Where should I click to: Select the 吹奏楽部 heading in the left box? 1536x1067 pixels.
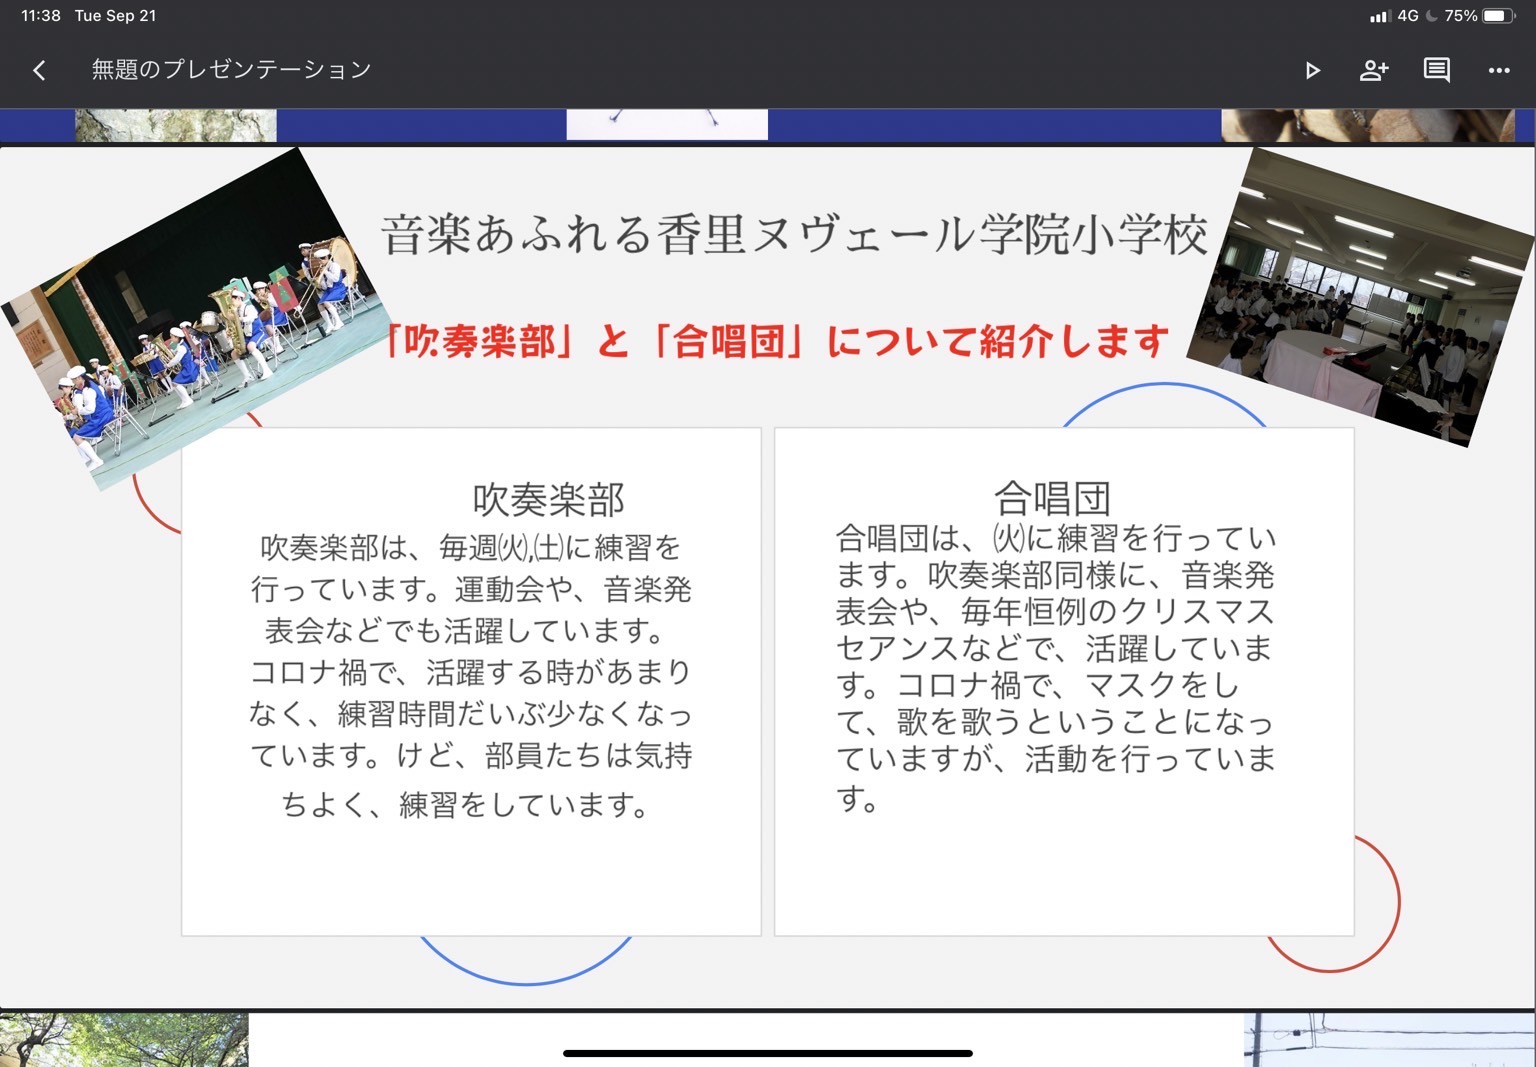point(548,499)
